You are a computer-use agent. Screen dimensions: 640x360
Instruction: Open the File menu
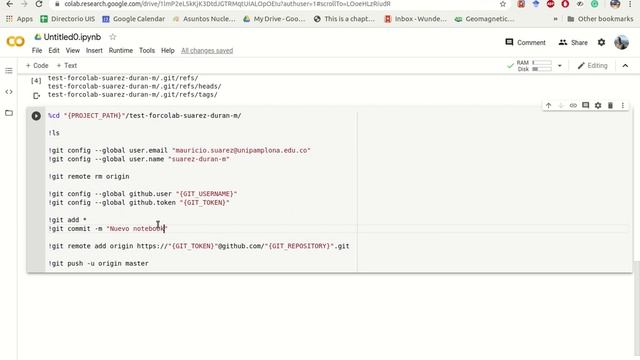coord(37,51)
